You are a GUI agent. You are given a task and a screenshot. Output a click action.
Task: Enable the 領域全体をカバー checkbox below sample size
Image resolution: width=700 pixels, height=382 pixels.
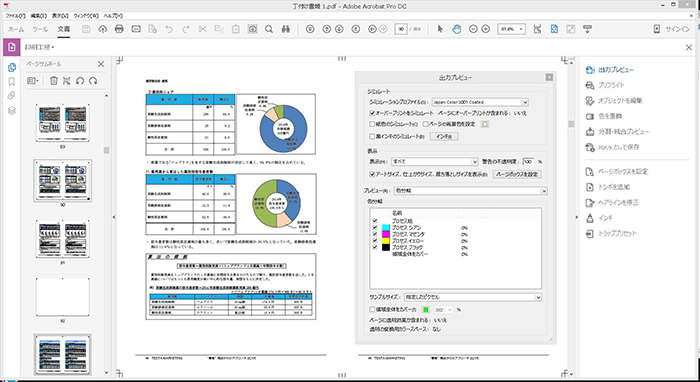(x=372, y=309)
